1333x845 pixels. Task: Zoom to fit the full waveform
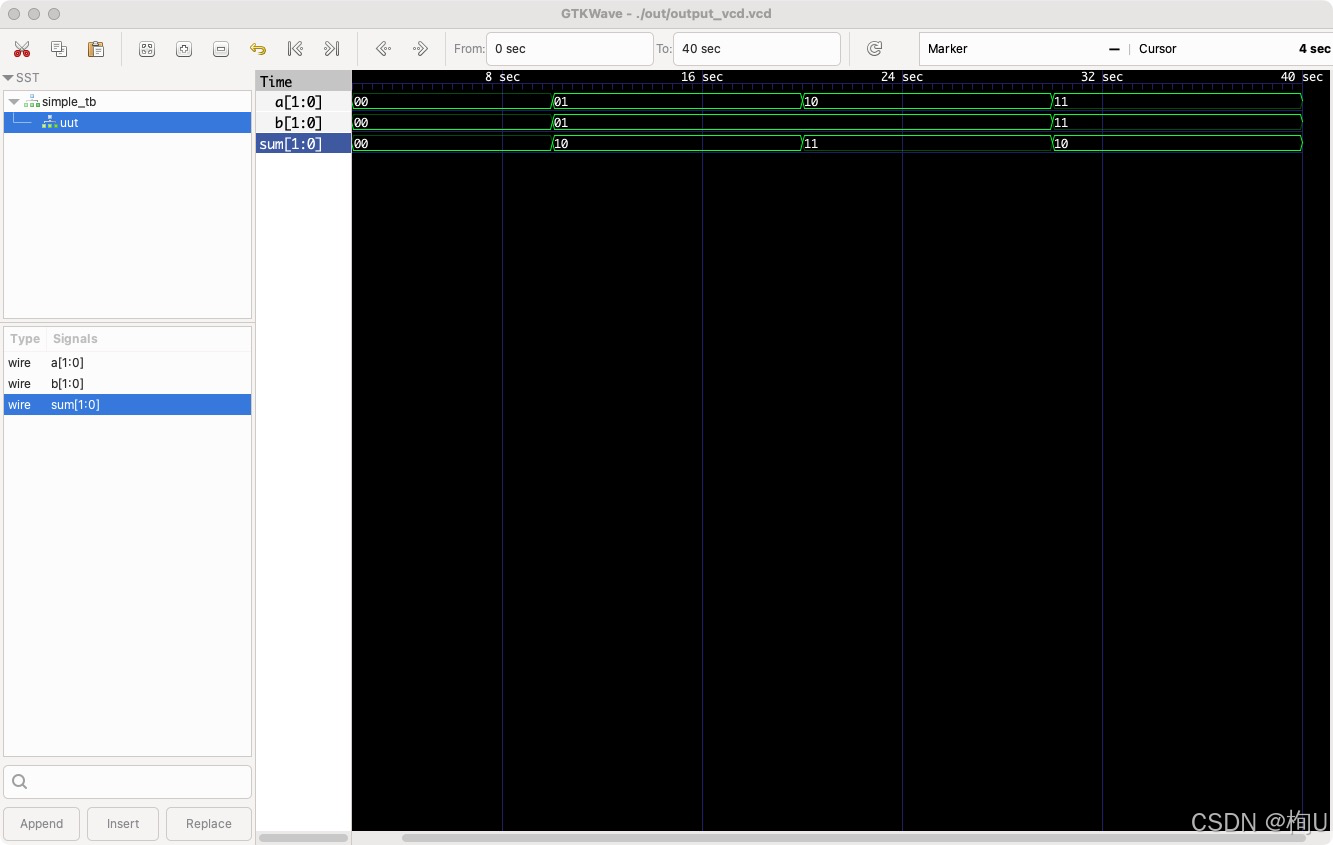(147, 48)
